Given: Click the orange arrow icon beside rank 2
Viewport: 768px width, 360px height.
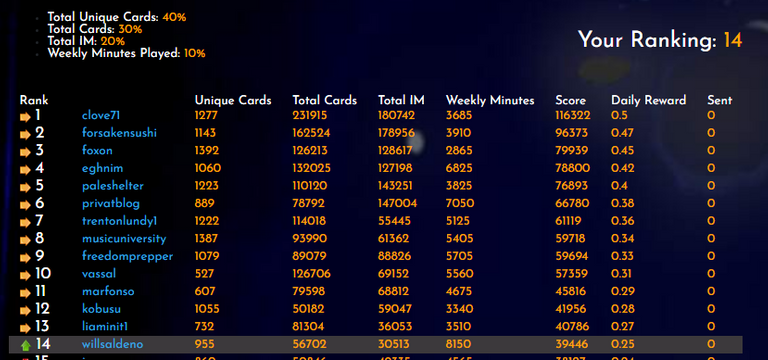Looking at the screenshot, I should click(x=25, y=135).
